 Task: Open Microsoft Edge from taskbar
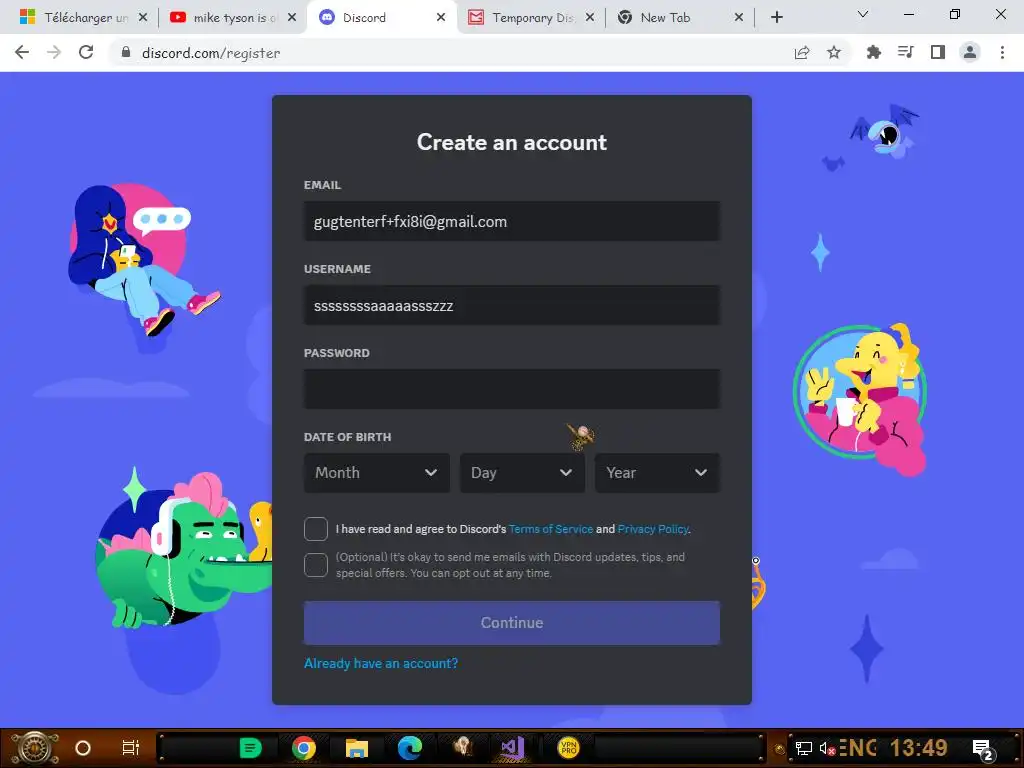(x=410, y=748)
